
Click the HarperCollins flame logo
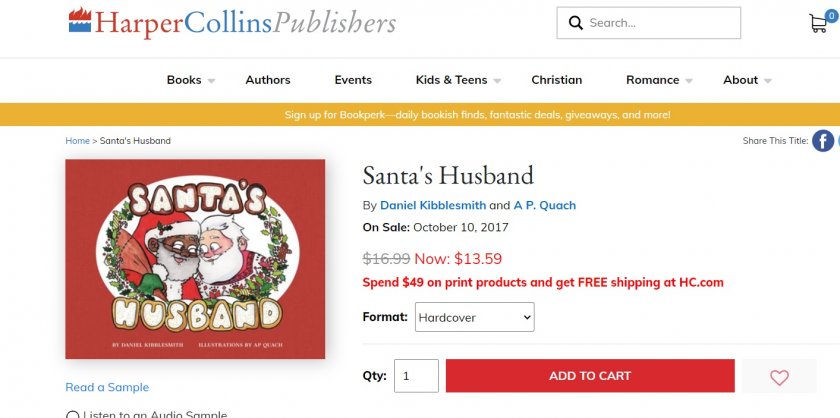pos(80,21)
